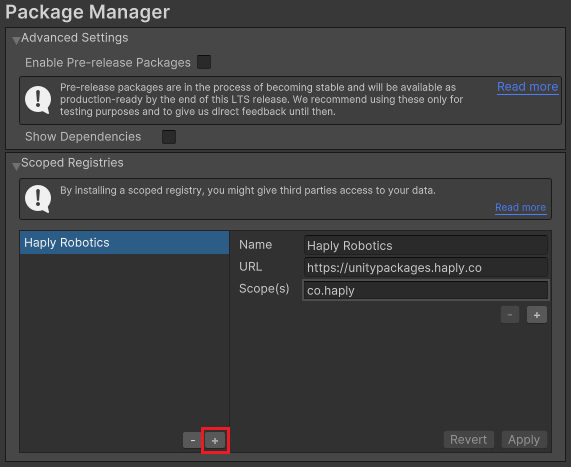Click the scoped registry warning icon
571x467 pixels.
(38, 199)
